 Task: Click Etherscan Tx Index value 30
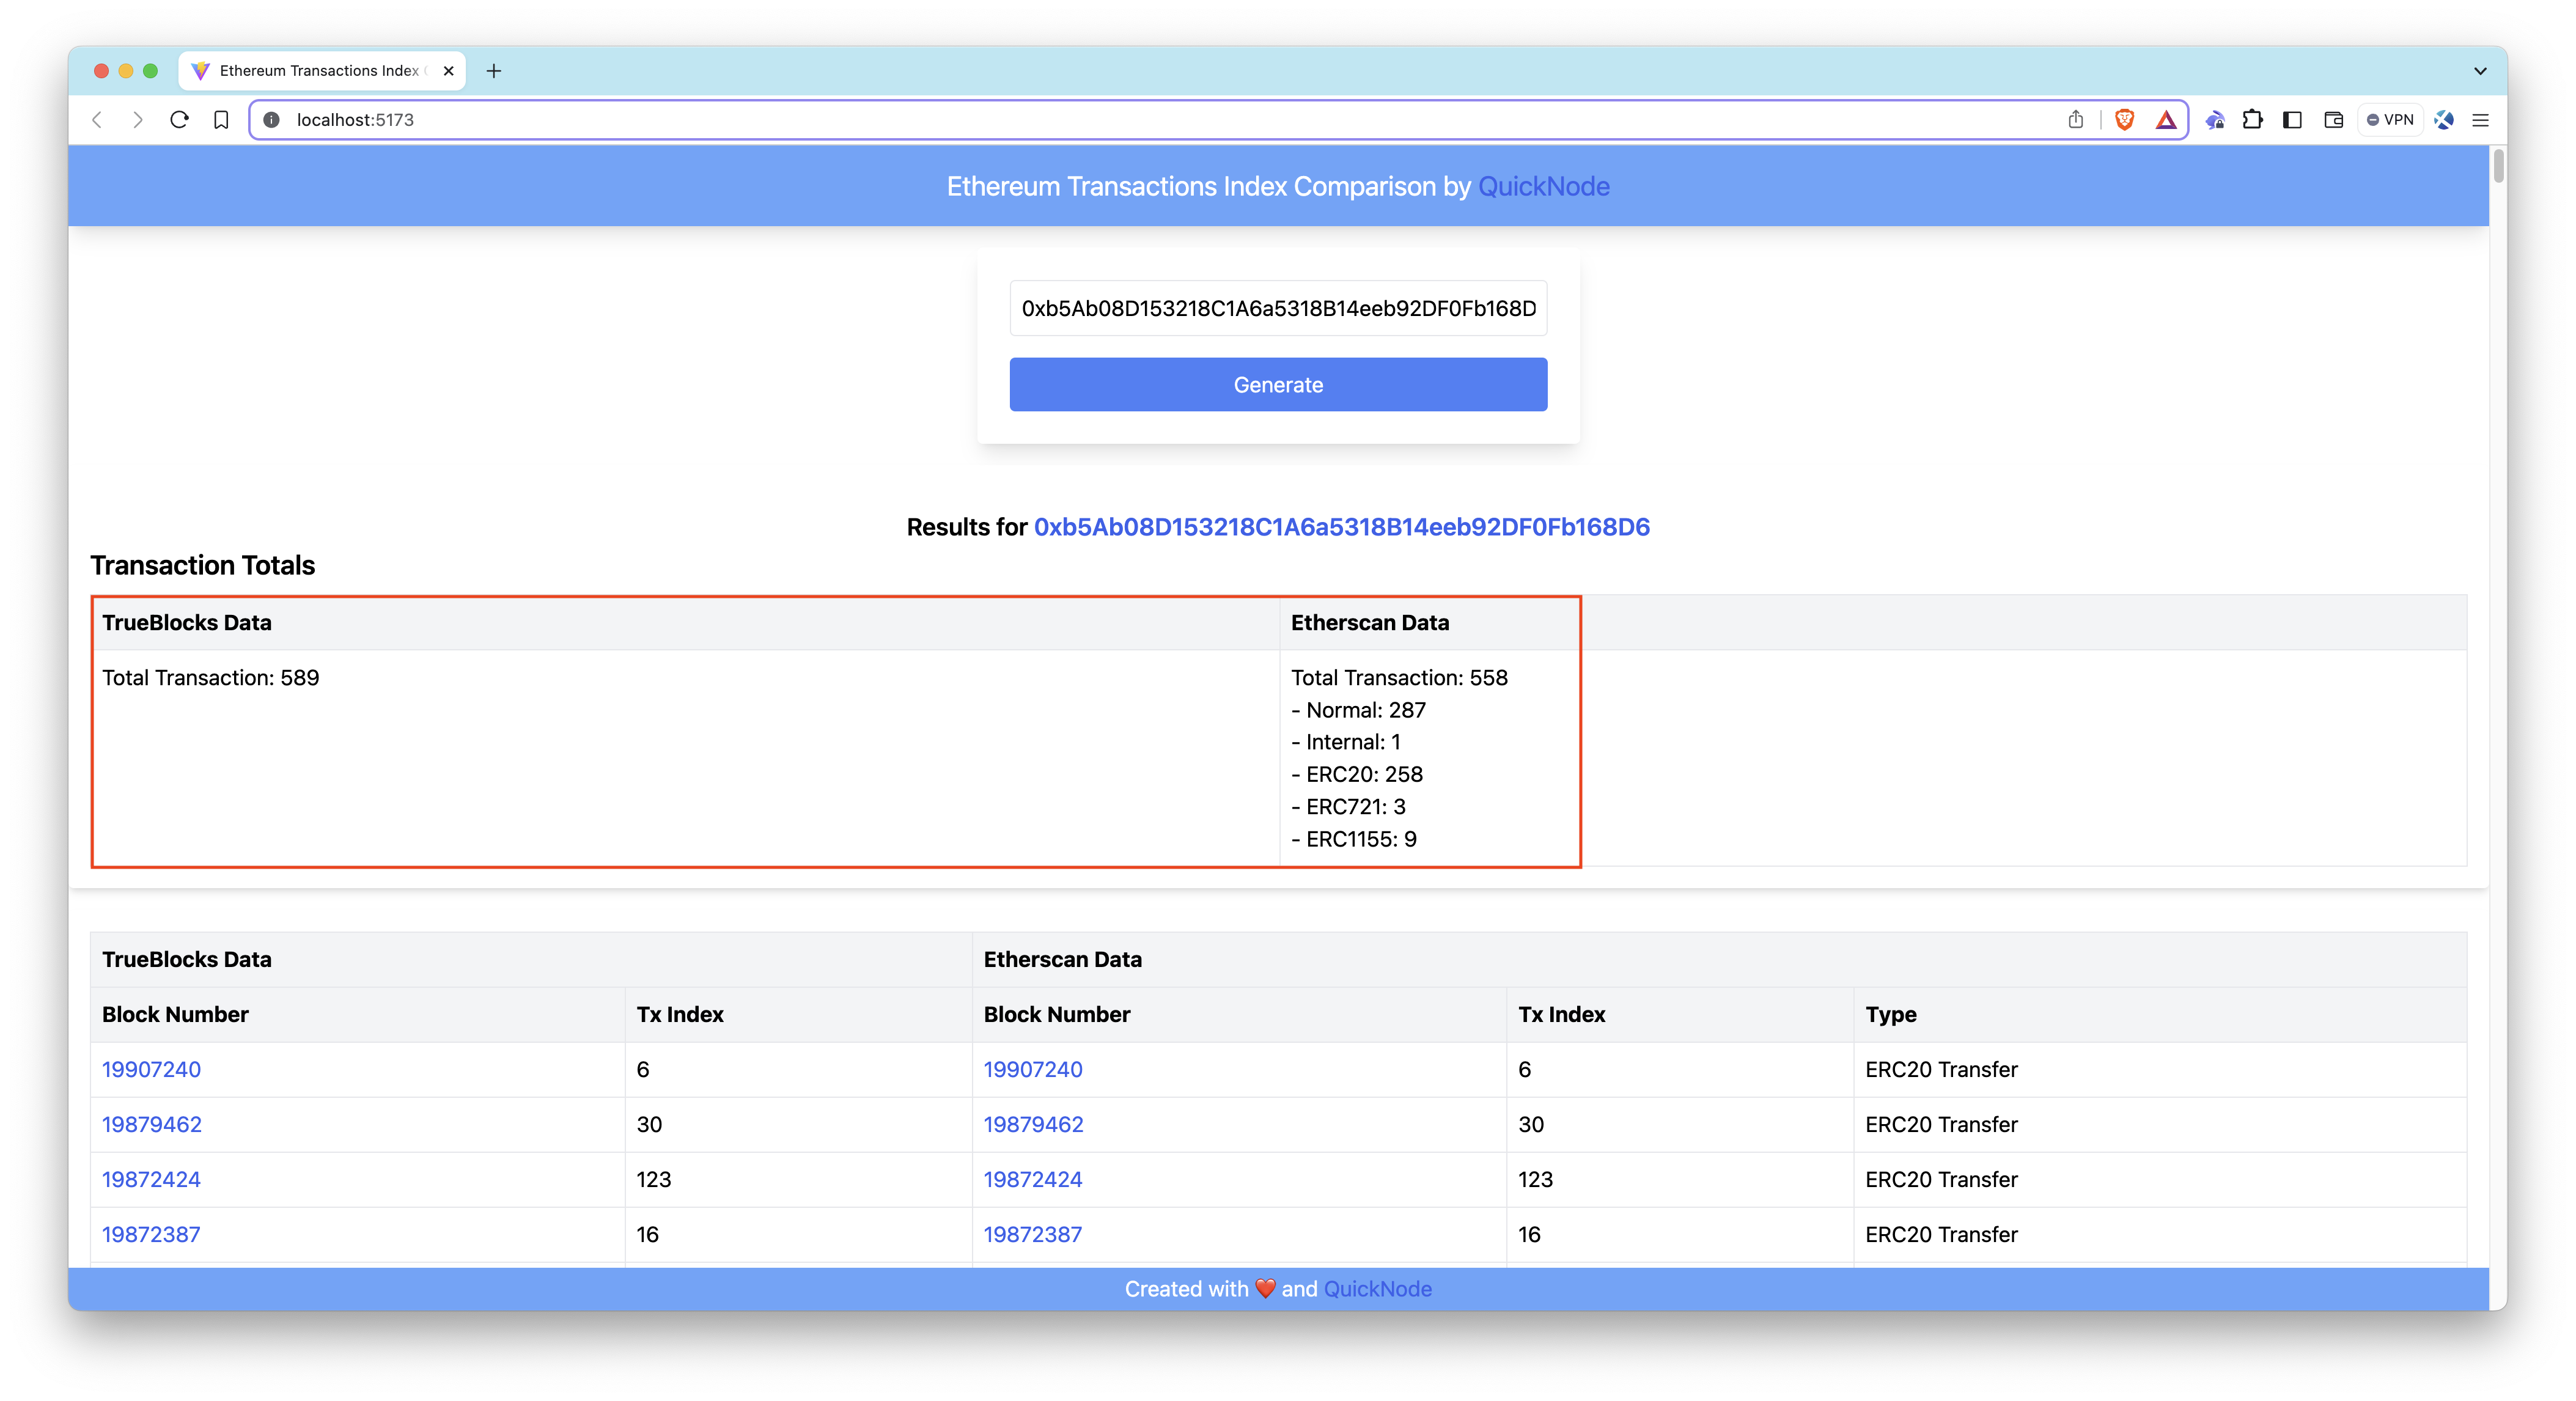1530,1125
